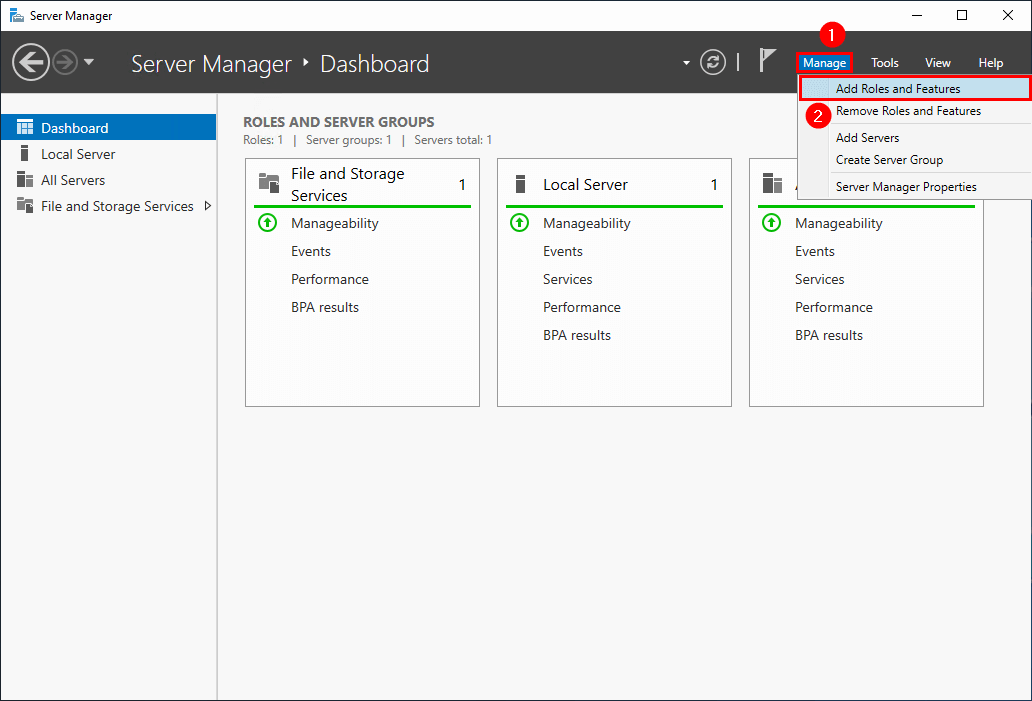Viewport: 1032px width, 701px height.
Task: Click the Dashboard grid icon in the sidebar
Action: click(25, 127)
